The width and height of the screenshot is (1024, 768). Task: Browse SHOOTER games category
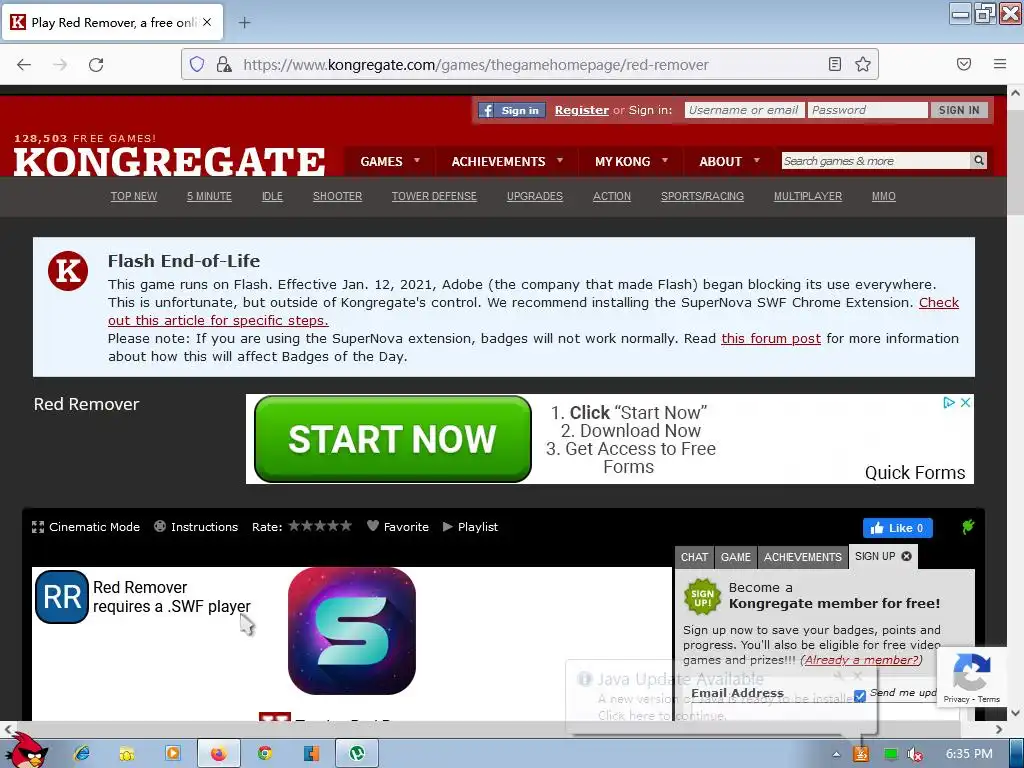337,196
